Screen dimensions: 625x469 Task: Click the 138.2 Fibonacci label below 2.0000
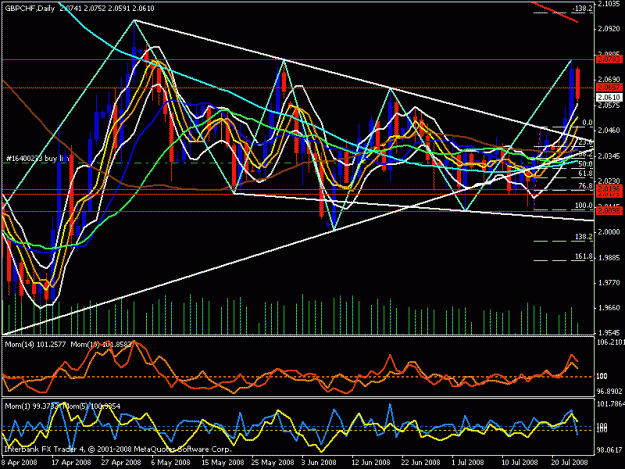pyautogui.click(x=584, y=237)
